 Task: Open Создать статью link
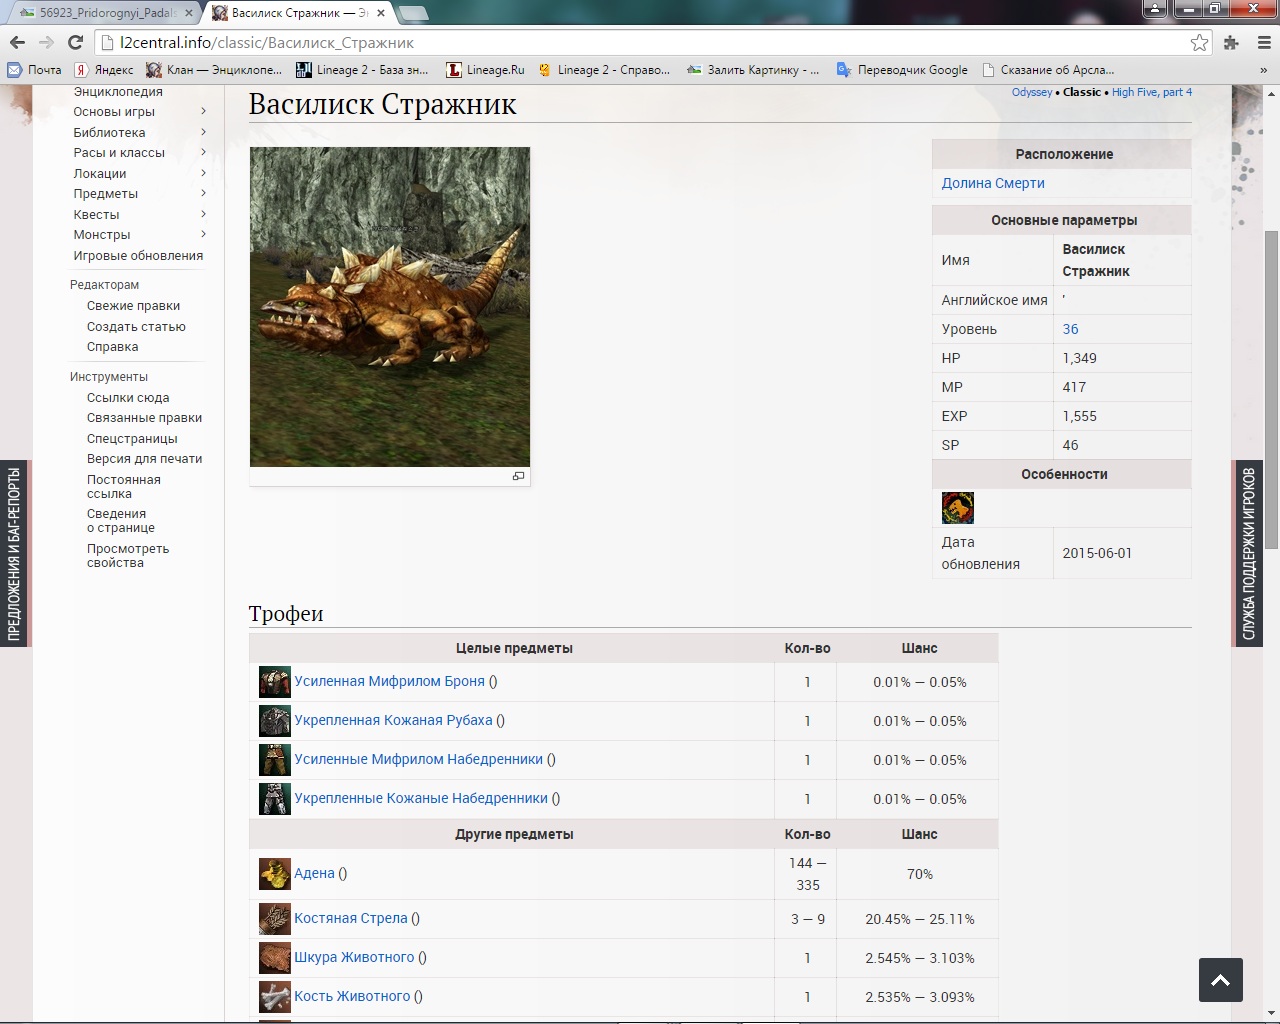[136, 327]
